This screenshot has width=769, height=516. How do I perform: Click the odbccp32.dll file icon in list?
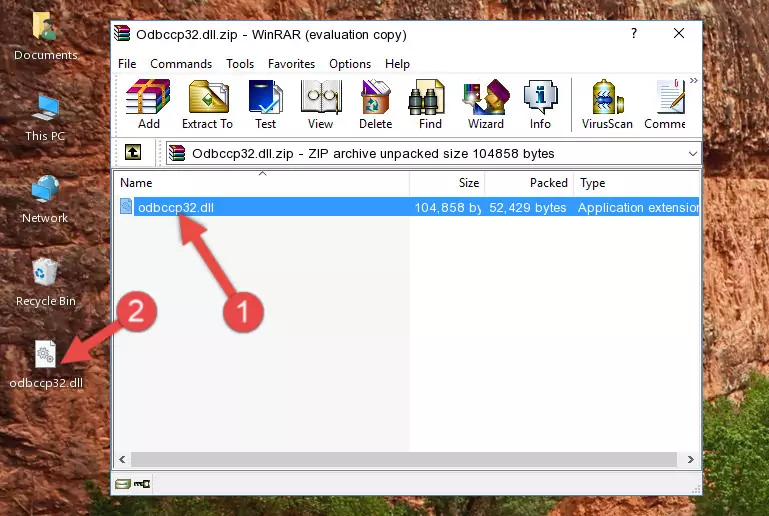point(126,206)
